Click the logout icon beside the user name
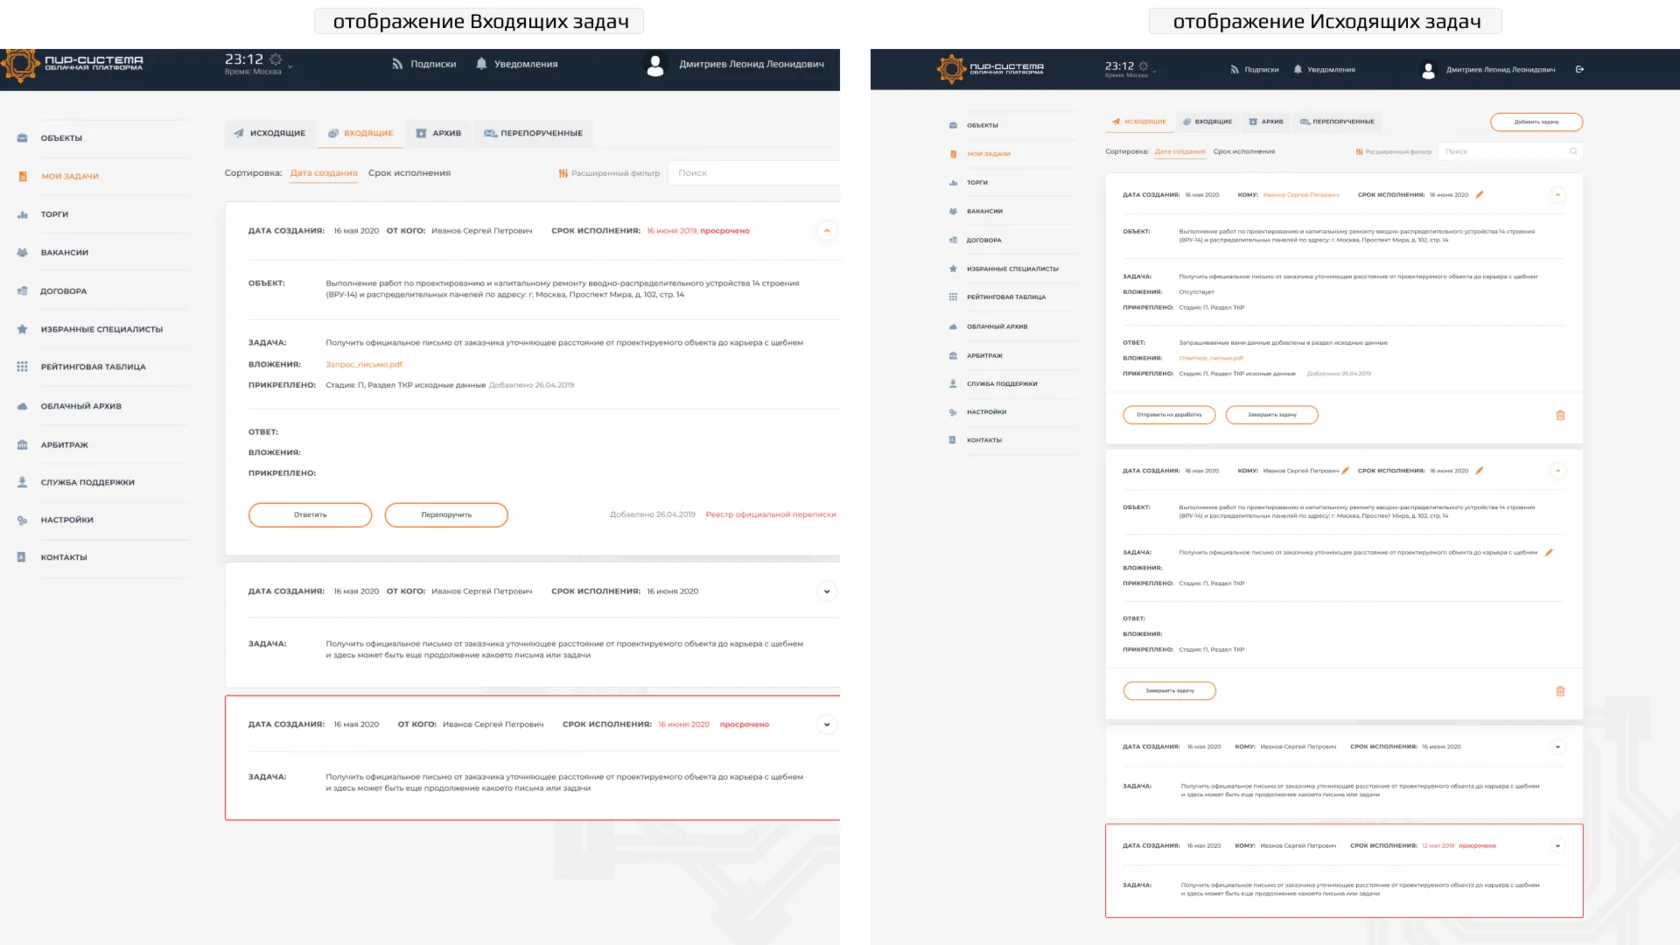 1580,70
